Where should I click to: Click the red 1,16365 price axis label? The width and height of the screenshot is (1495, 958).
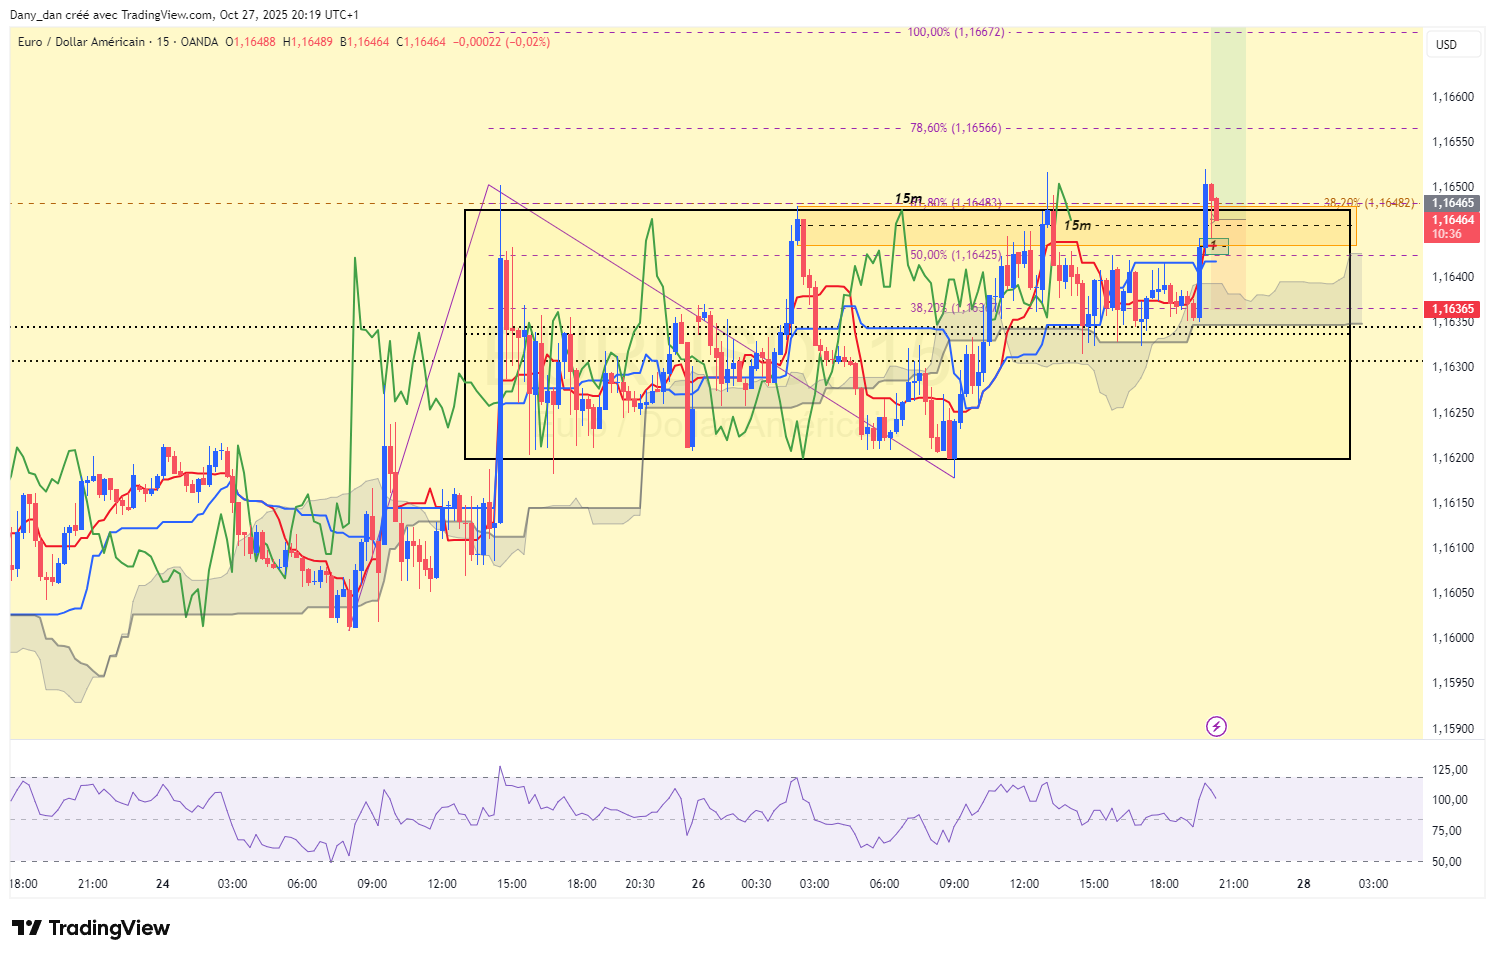click(1453, 309)
